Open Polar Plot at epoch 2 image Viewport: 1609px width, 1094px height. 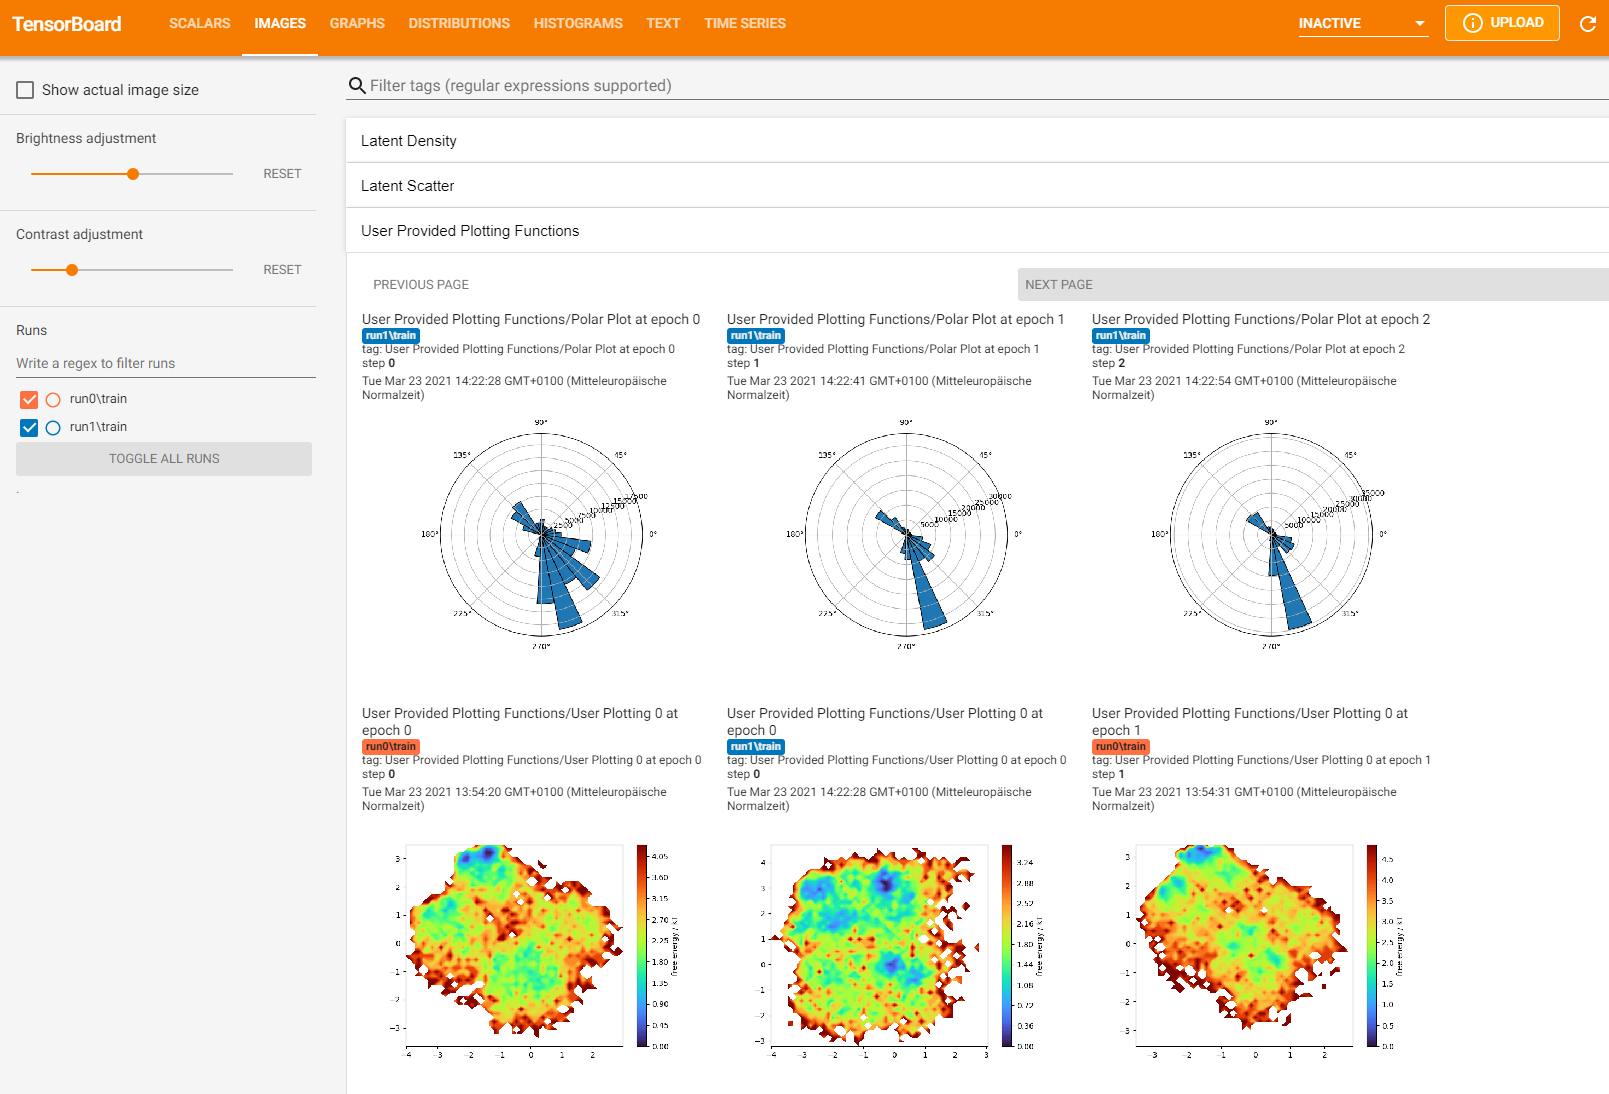[x=1271, y=535]
